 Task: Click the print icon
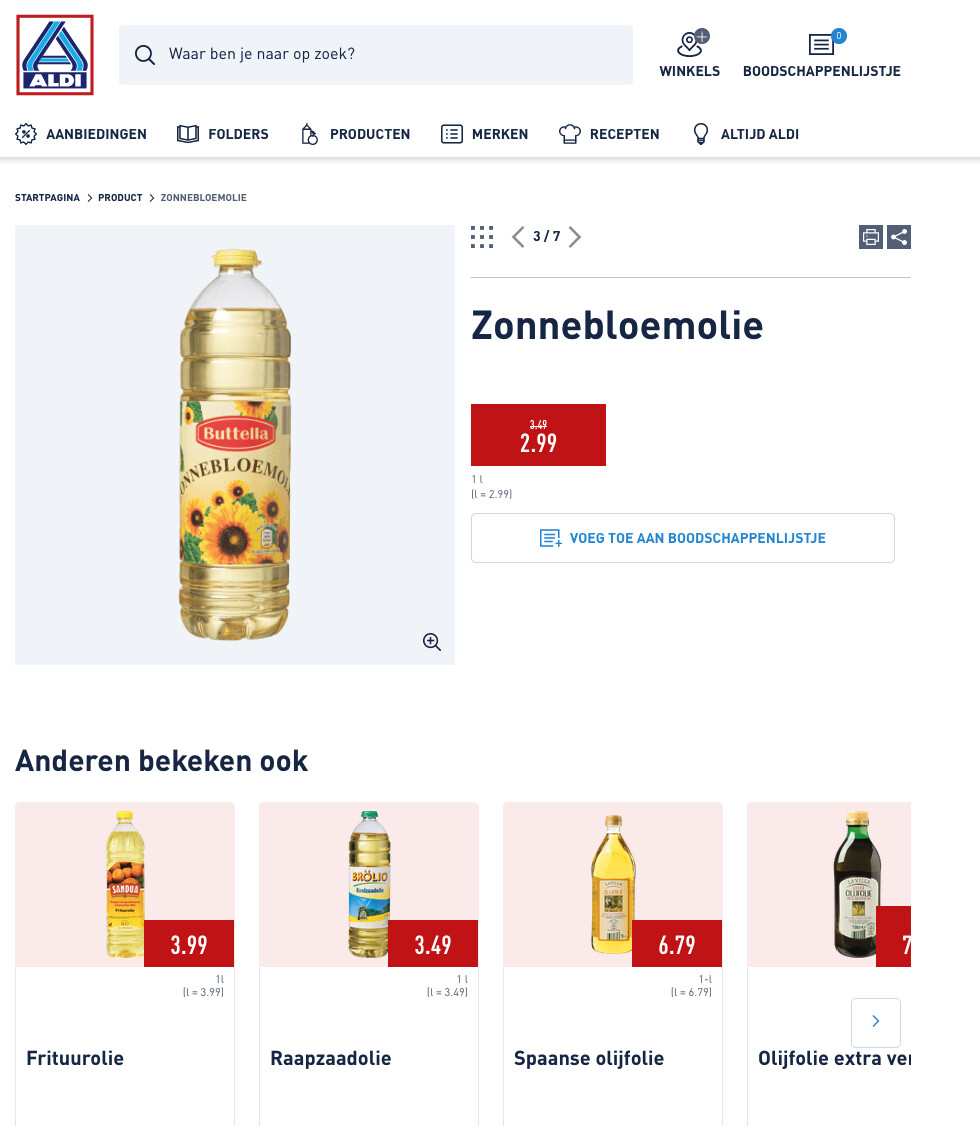click(870, 237)
